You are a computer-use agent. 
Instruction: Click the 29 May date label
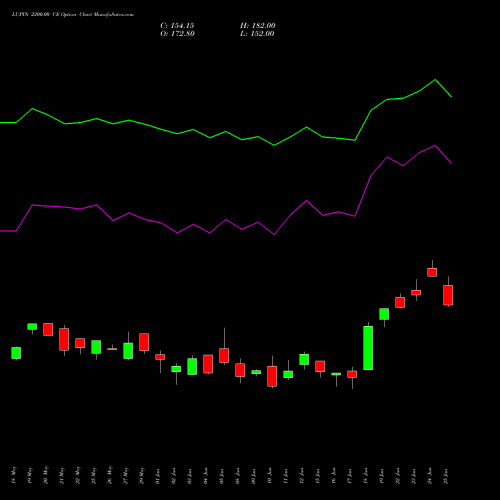pyautogui.click(x=142, y=475)
